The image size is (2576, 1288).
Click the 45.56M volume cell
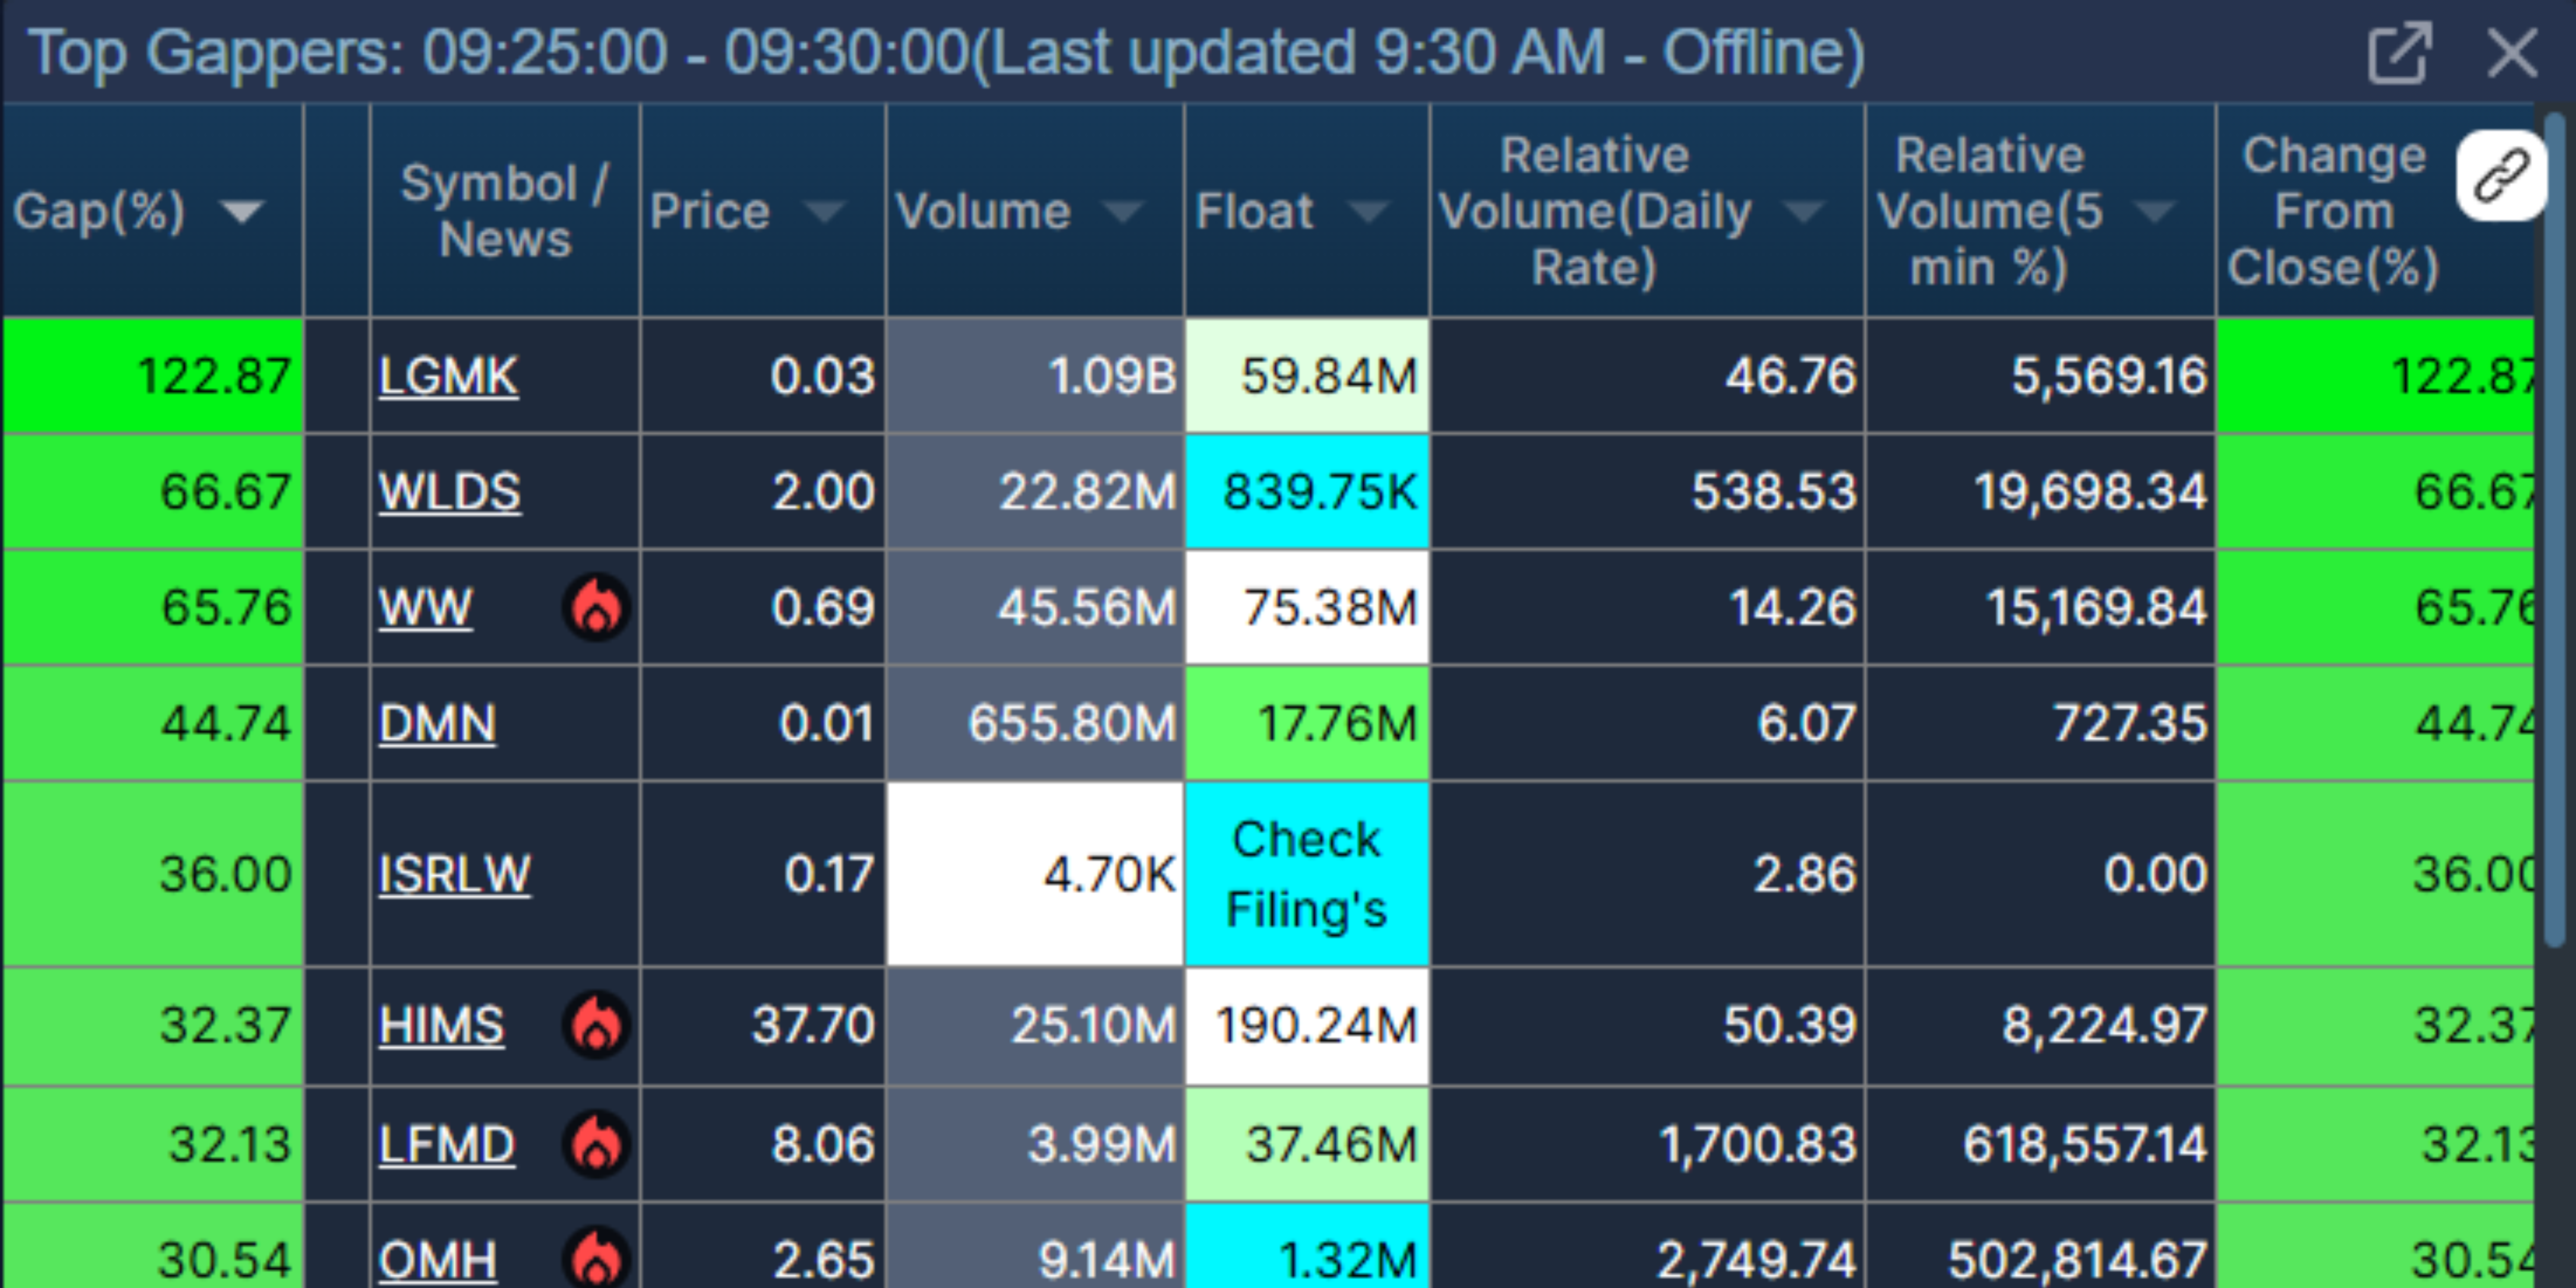(x=1035, y=607)
